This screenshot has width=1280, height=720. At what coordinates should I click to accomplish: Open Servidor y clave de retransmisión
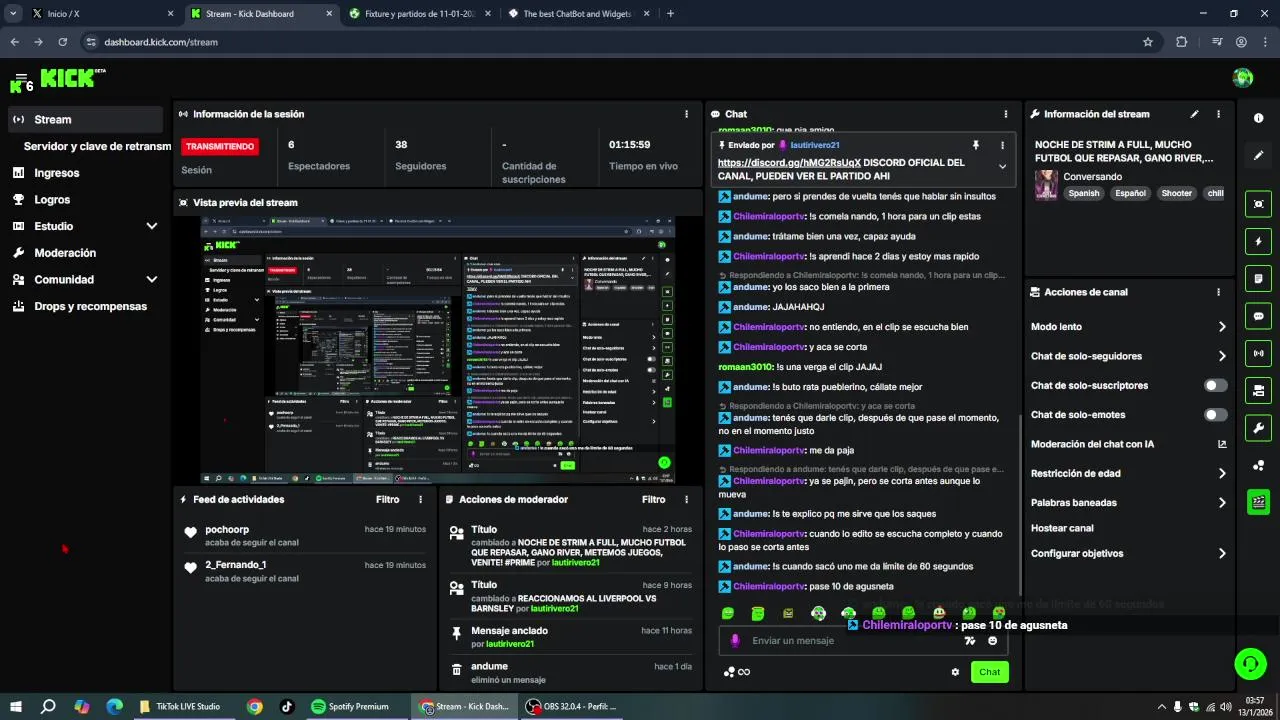click(97, 146)
